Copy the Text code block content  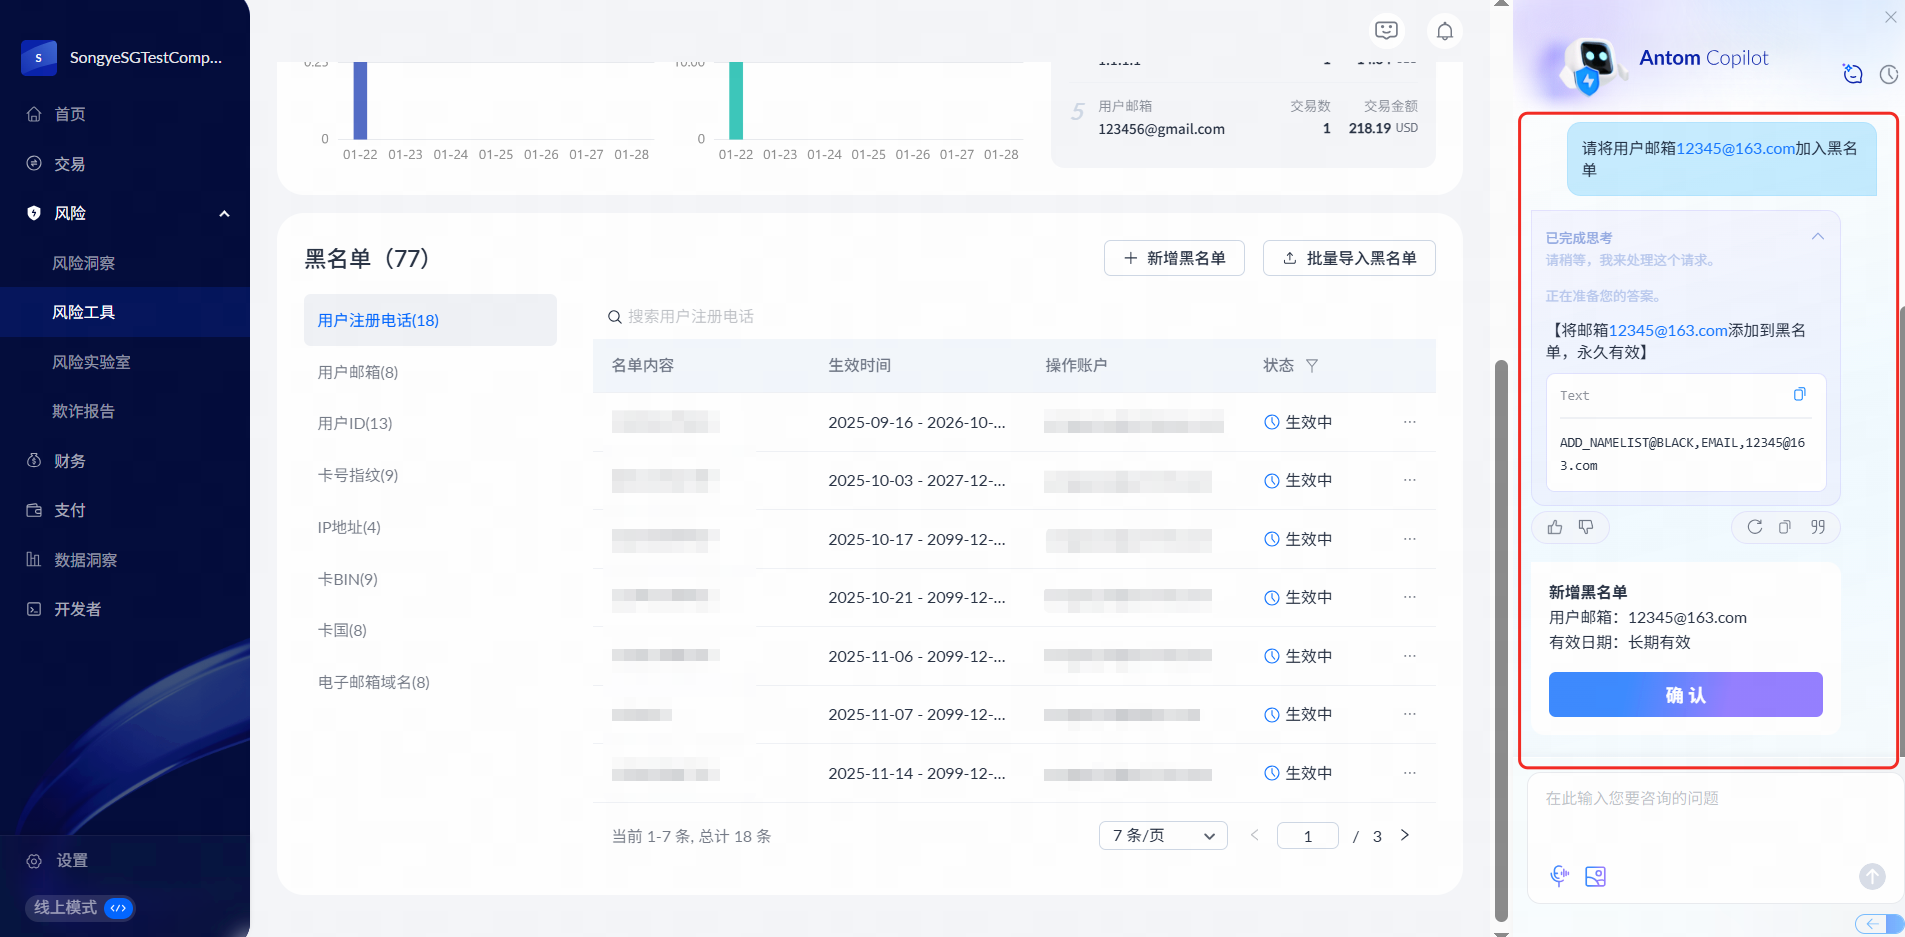click(x=1799, y=395)
